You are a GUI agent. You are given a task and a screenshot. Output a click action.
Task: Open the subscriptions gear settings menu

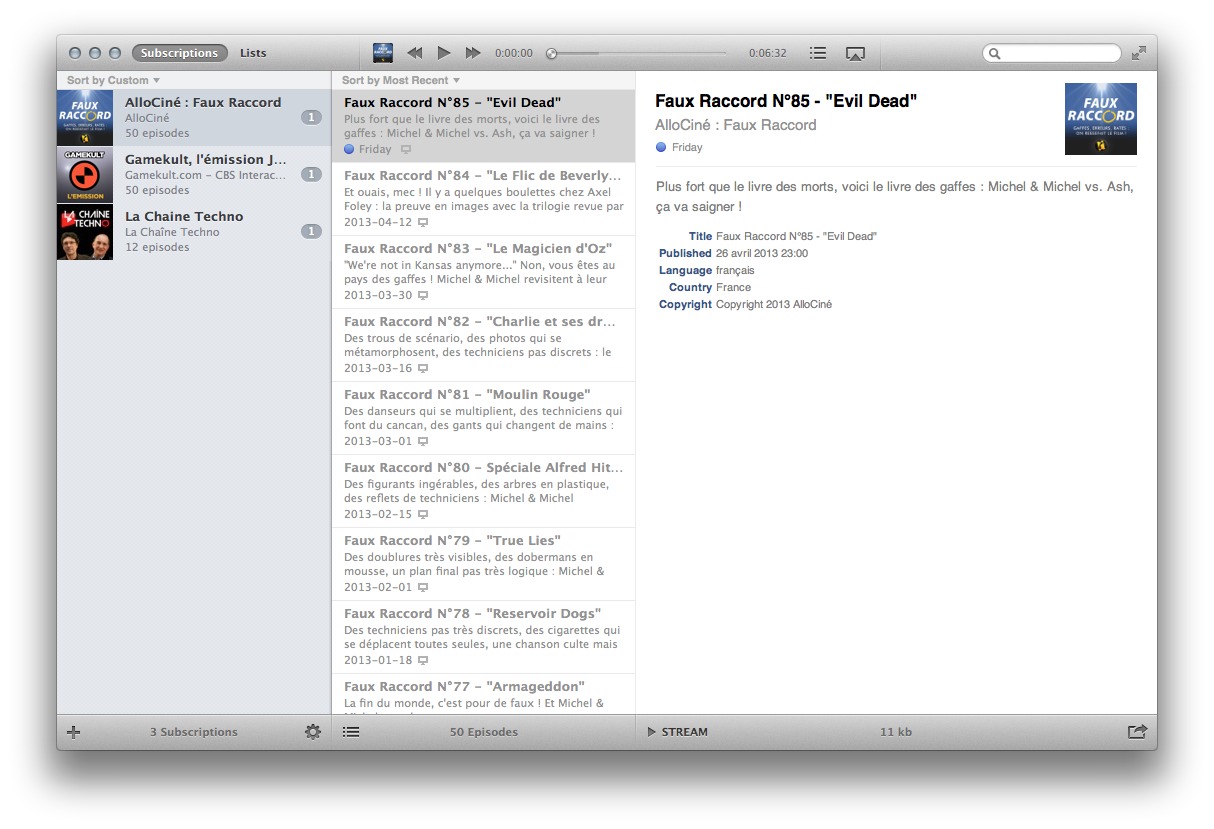coord(313,732)
